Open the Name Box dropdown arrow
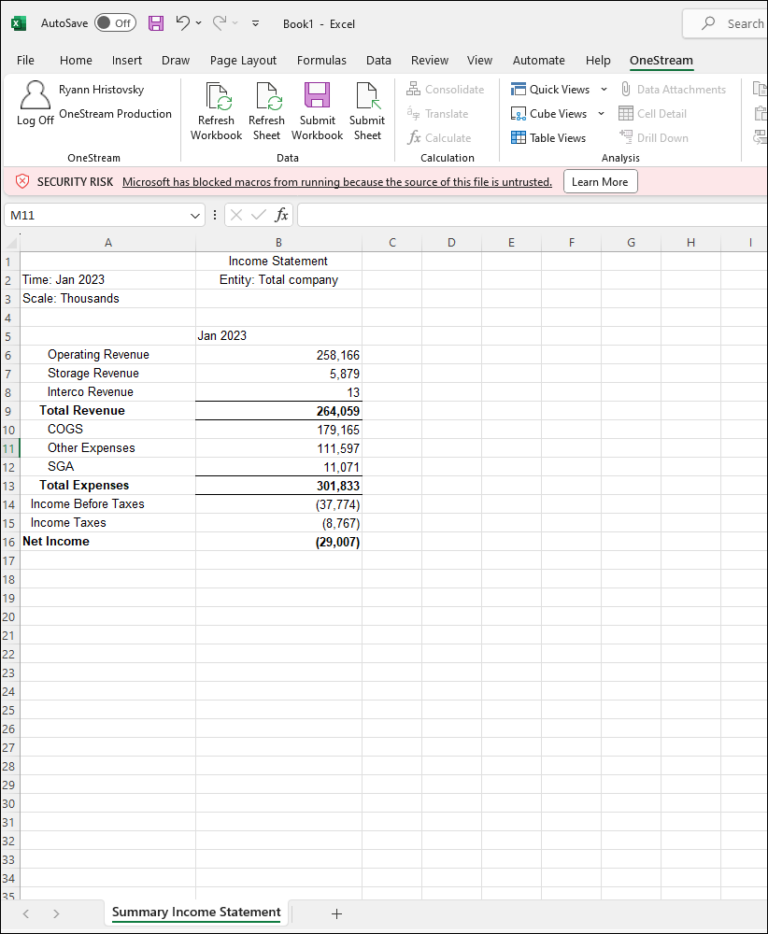Image resolution: width=768 pixels, height=934 pixels. 195,215
